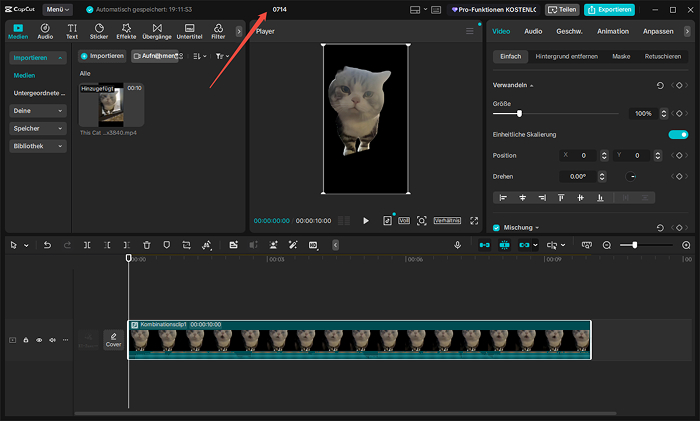Open the Filter panel

(x=218, y=31)
